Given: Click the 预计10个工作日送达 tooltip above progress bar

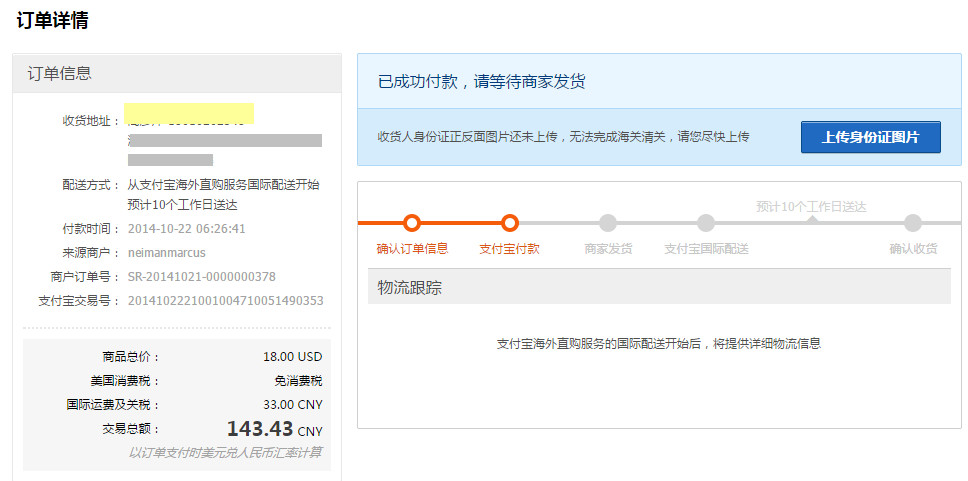Looking at the screenshot, I should click(x=811, y=207).
